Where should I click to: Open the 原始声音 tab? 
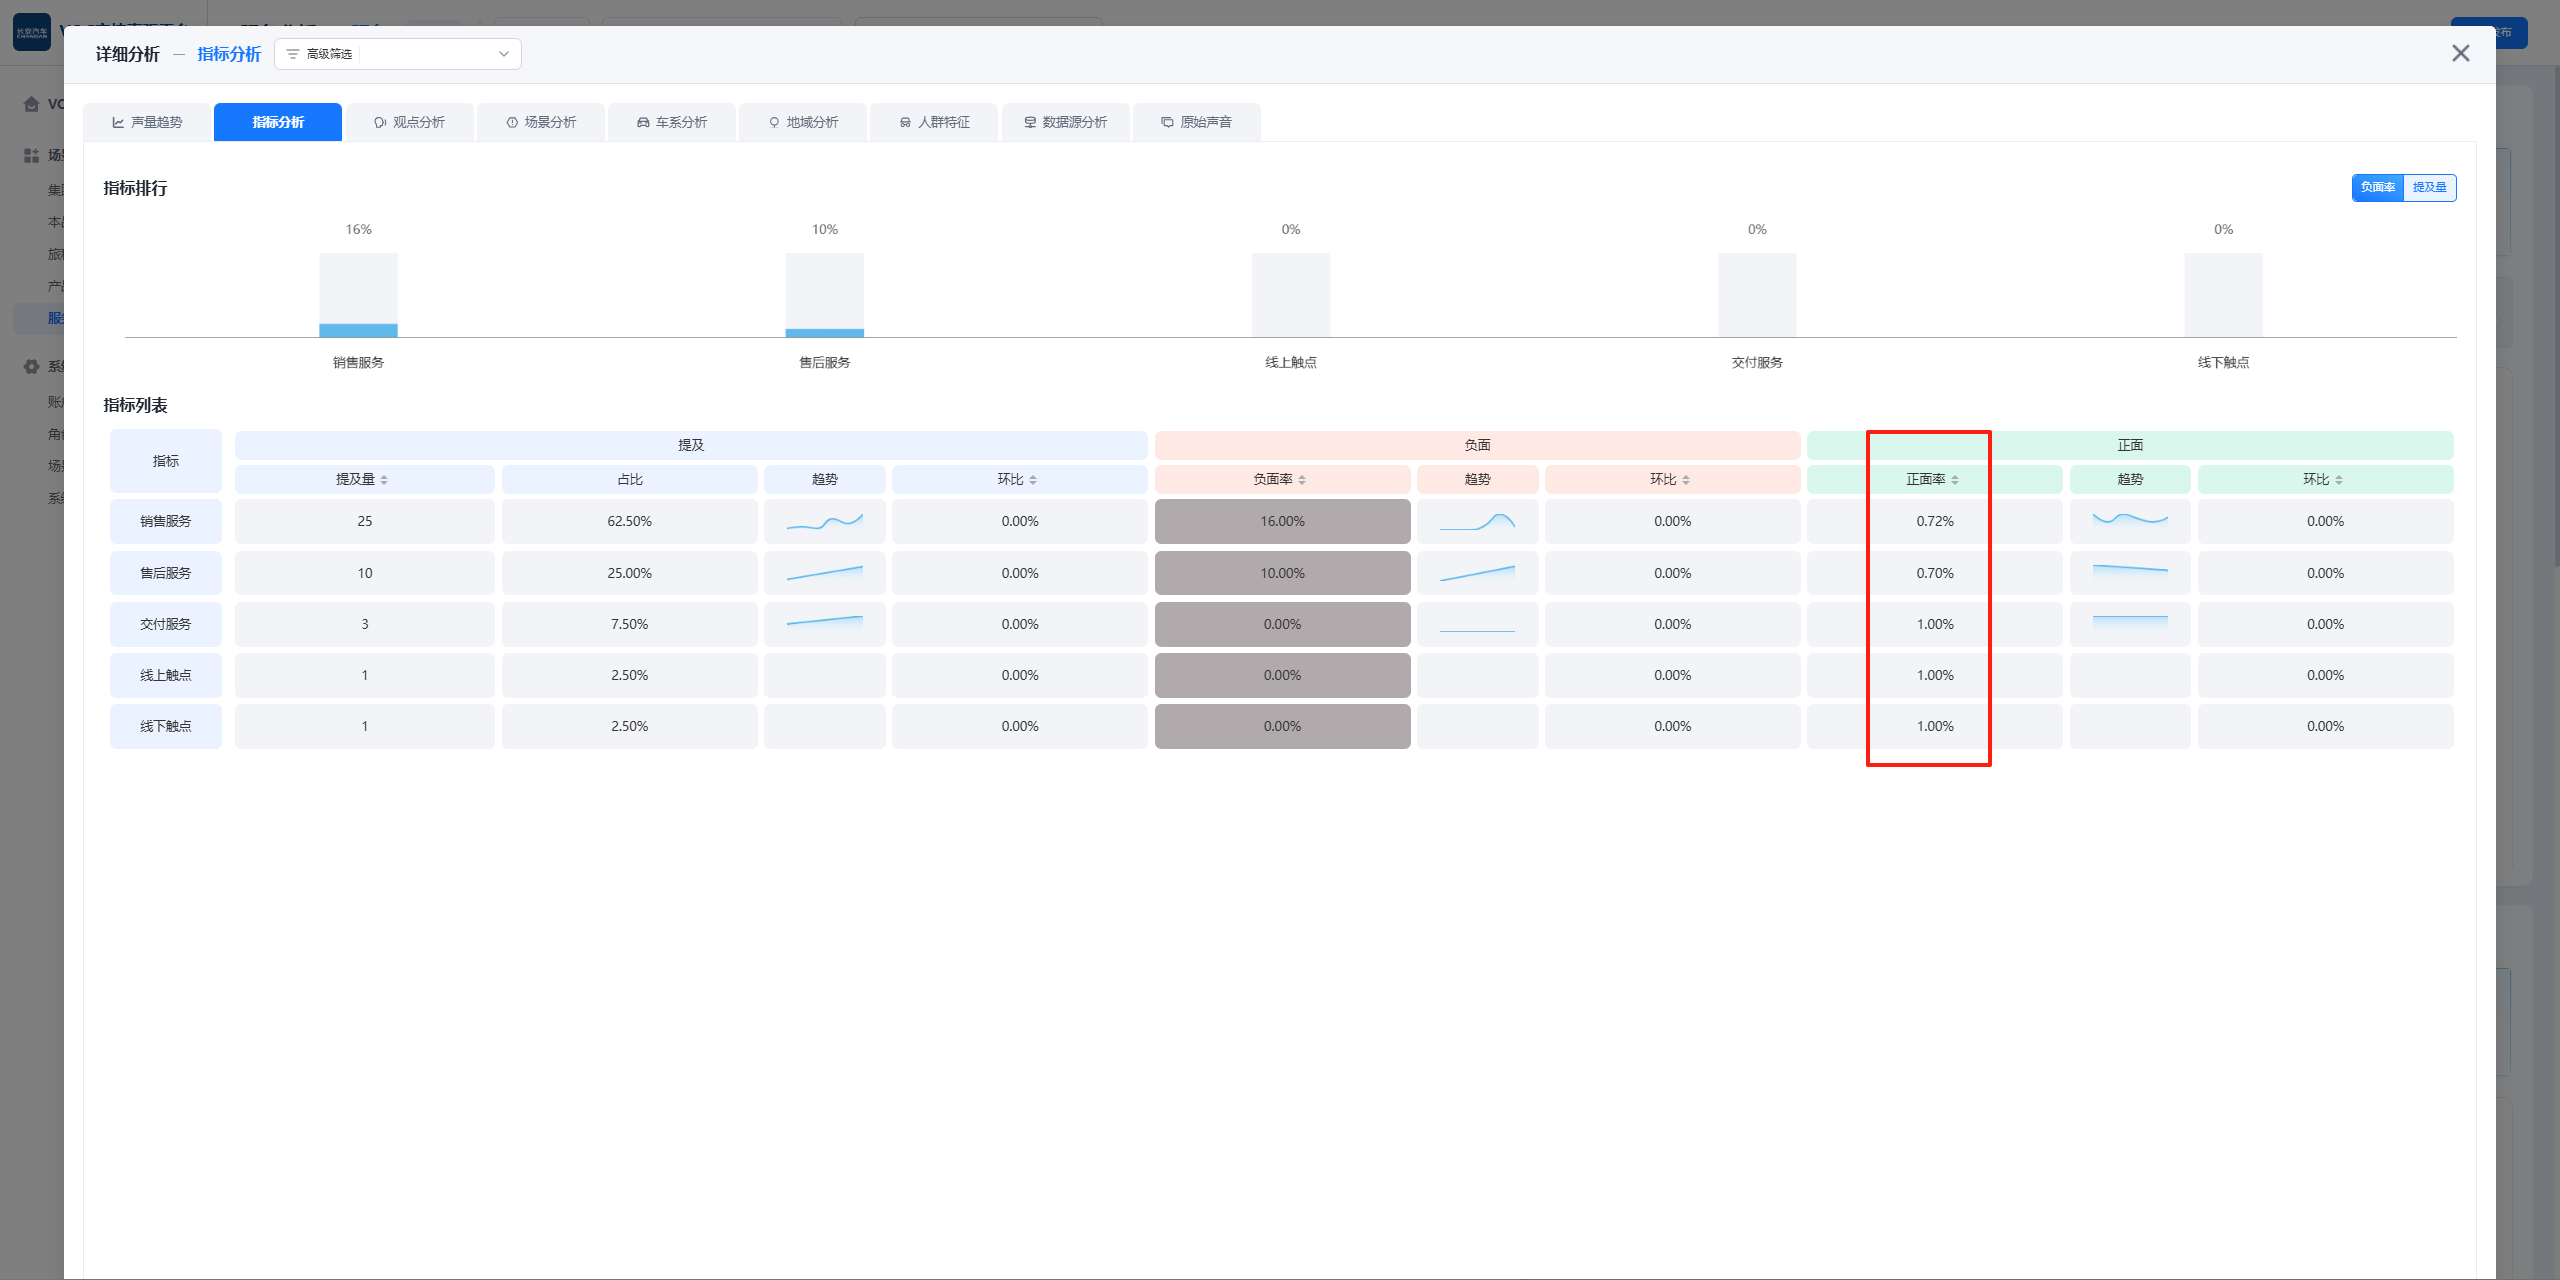point(1196,122)
